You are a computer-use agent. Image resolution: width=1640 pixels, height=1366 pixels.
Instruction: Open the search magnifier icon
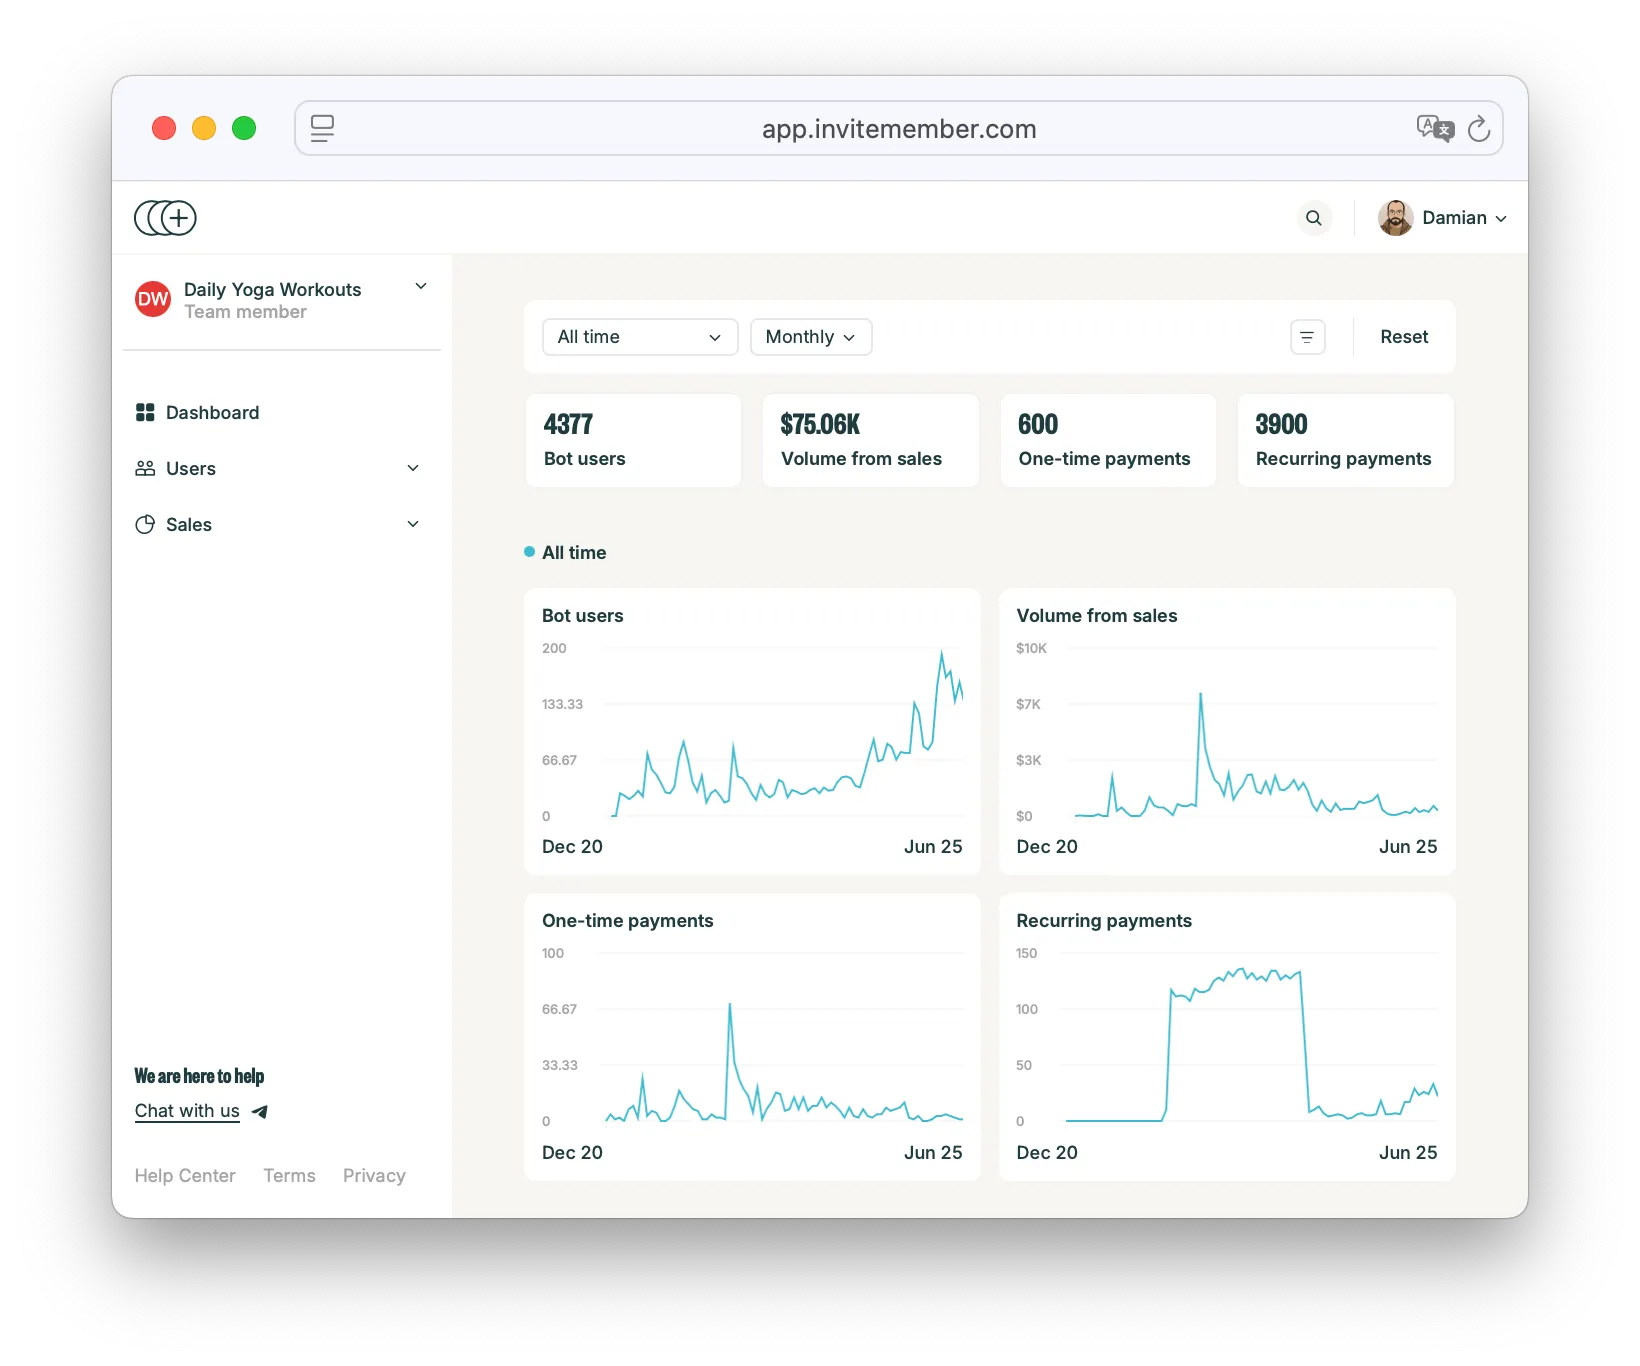point(1314,218)
